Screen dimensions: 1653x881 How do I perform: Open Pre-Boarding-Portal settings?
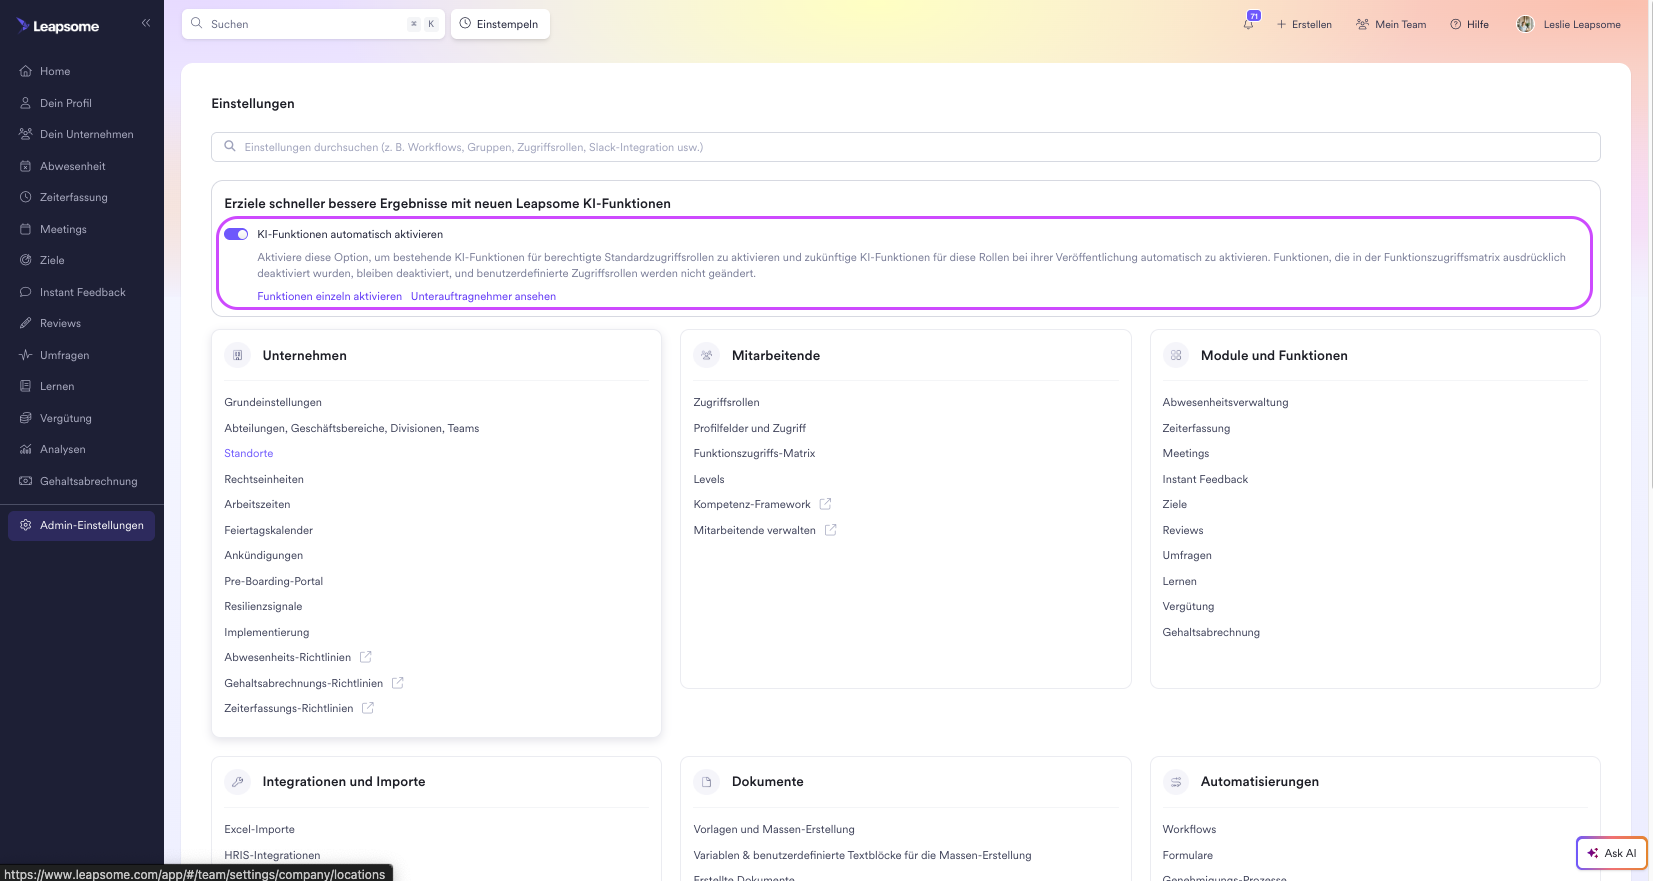tap(273, 581)
